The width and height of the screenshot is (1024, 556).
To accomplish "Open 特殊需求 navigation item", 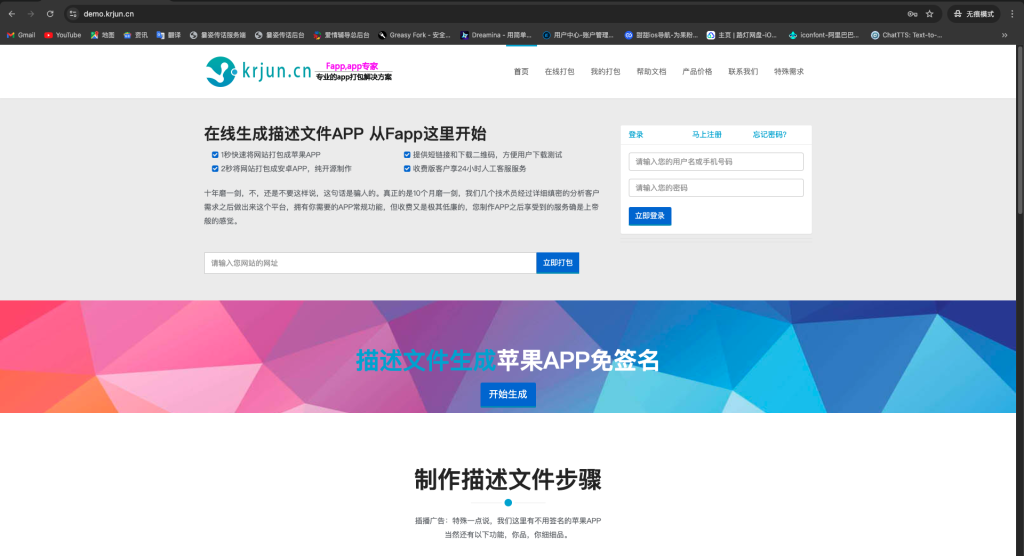I will (x=789, y=72).
